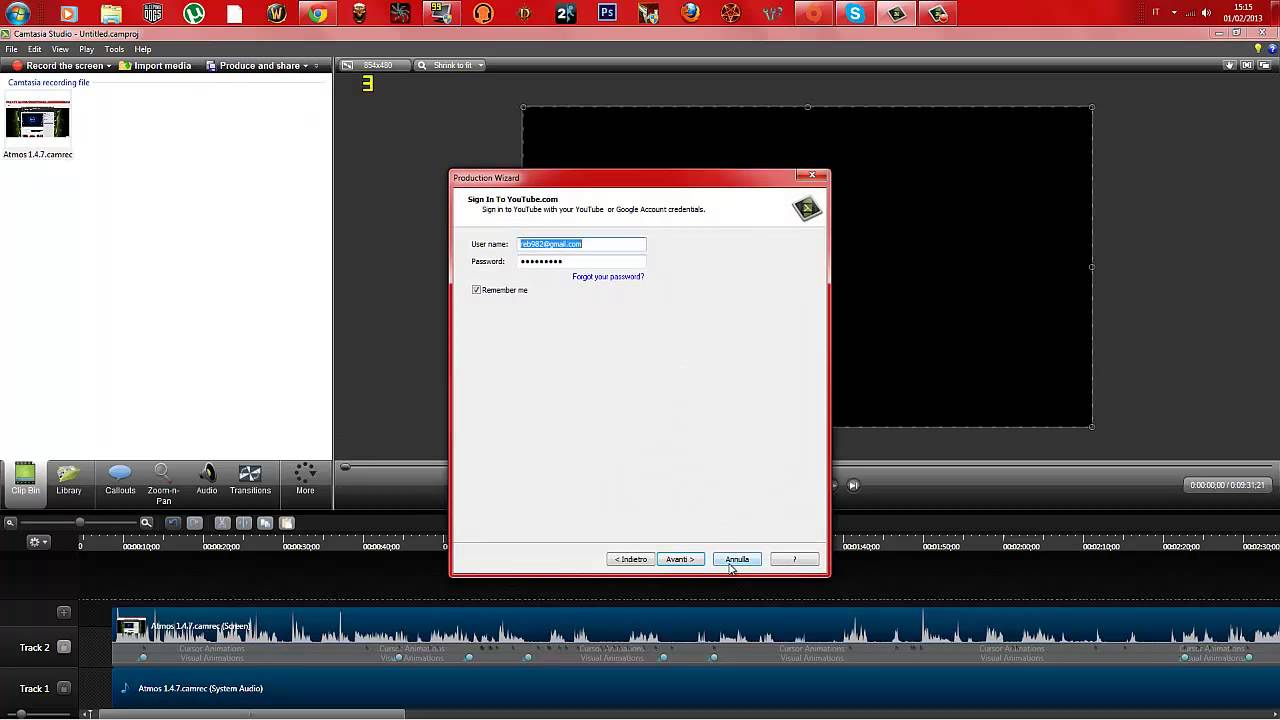The height and width of the screenshot is (720, 1280).
Task: Click the timeline zoom-out magnifier icon
Action: [x=10, y=523]
